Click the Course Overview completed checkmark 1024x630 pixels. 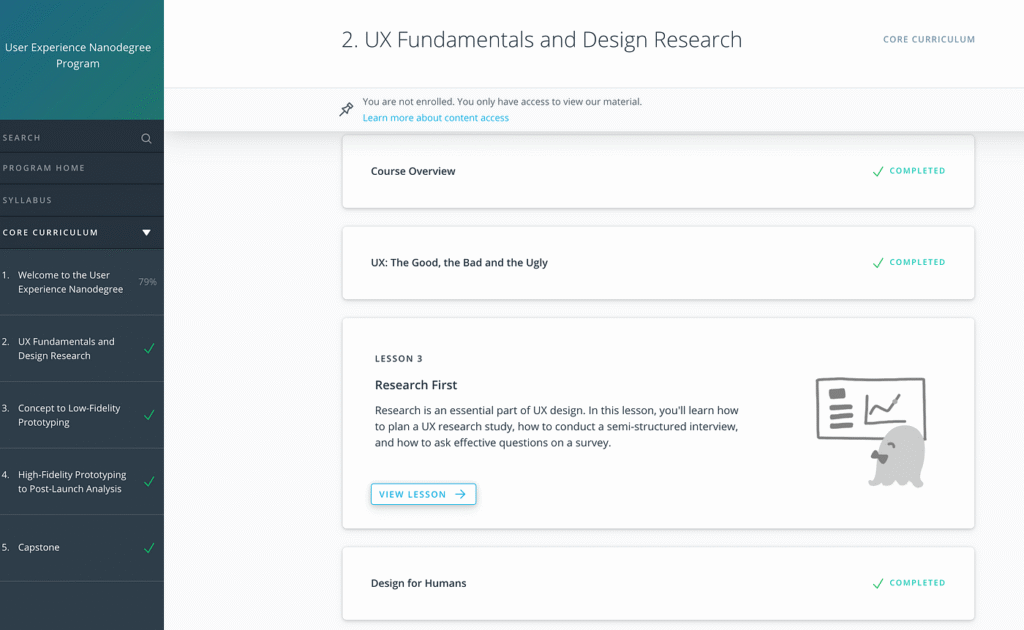point(878,171)
